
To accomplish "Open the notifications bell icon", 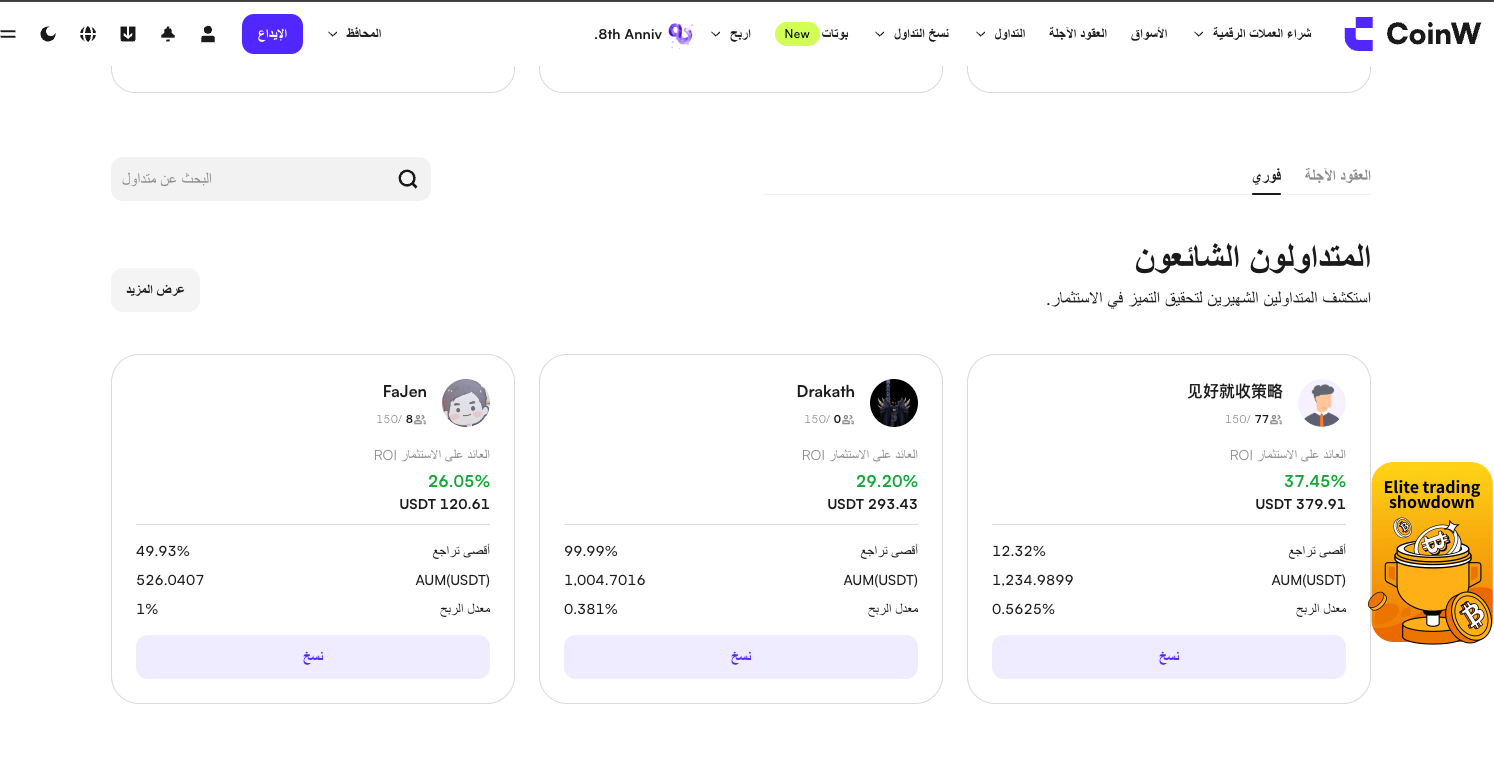I will coord(168,34).
